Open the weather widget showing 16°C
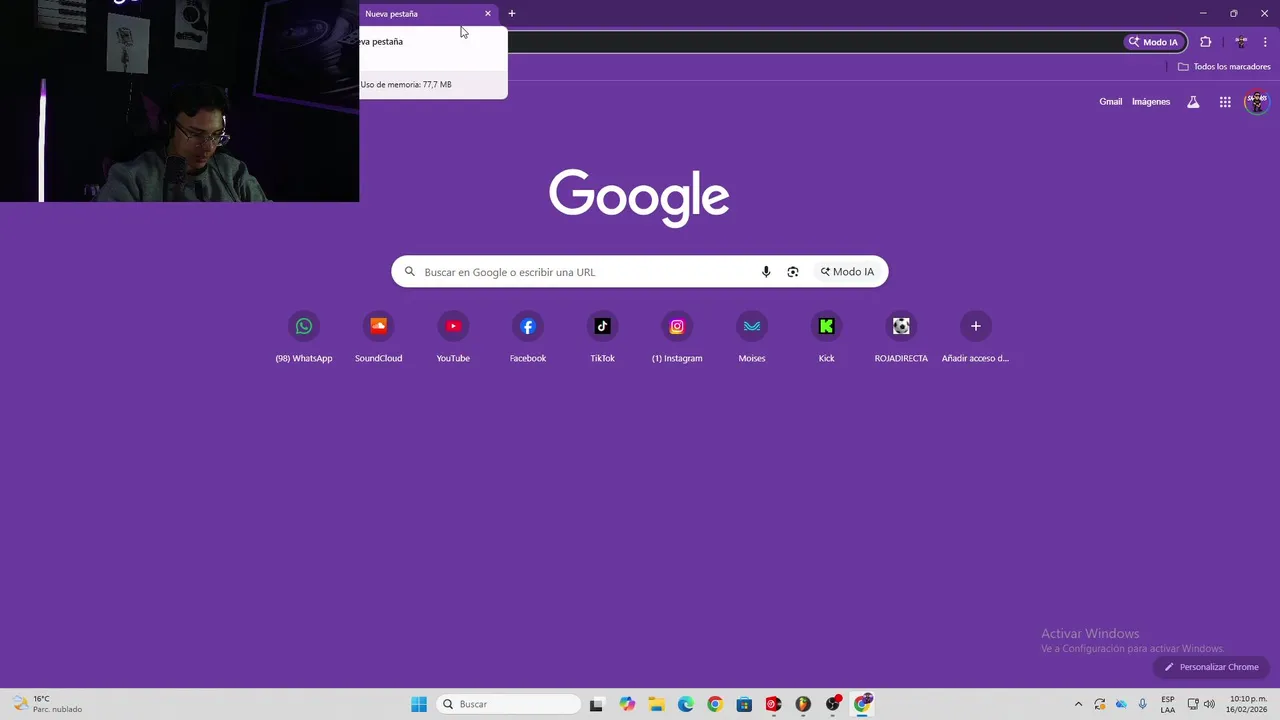 click(x=47, y=704)
